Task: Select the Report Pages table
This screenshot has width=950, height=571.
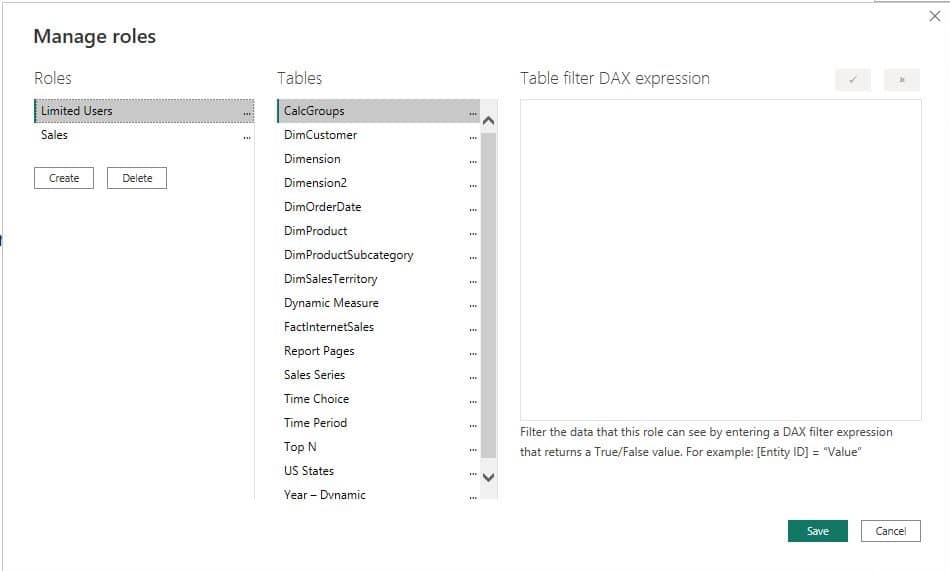Action: pyautogui.click(x=378, y=351)
